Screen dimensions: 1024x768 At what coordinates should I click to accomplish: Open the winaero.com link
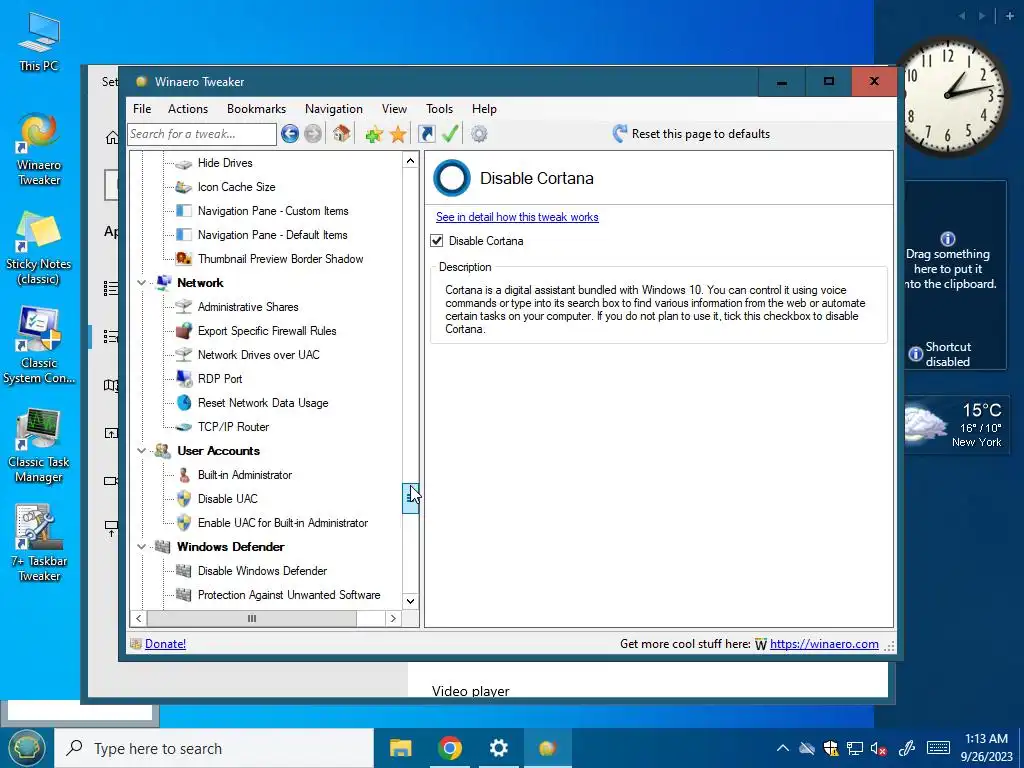[x=824, y=644]
